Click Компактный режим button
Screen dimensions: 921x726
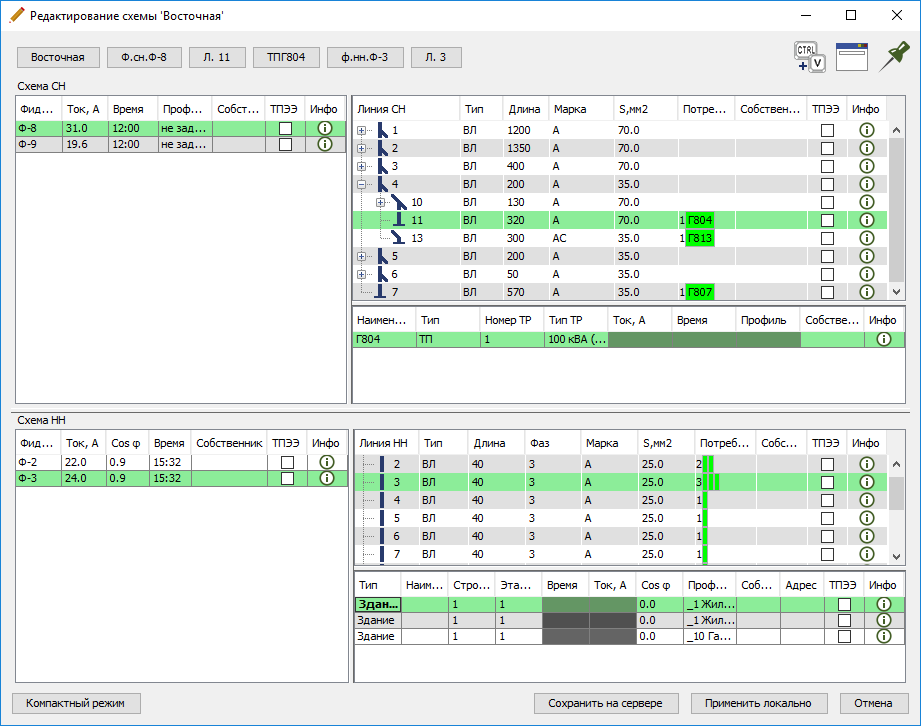[76, 703]
